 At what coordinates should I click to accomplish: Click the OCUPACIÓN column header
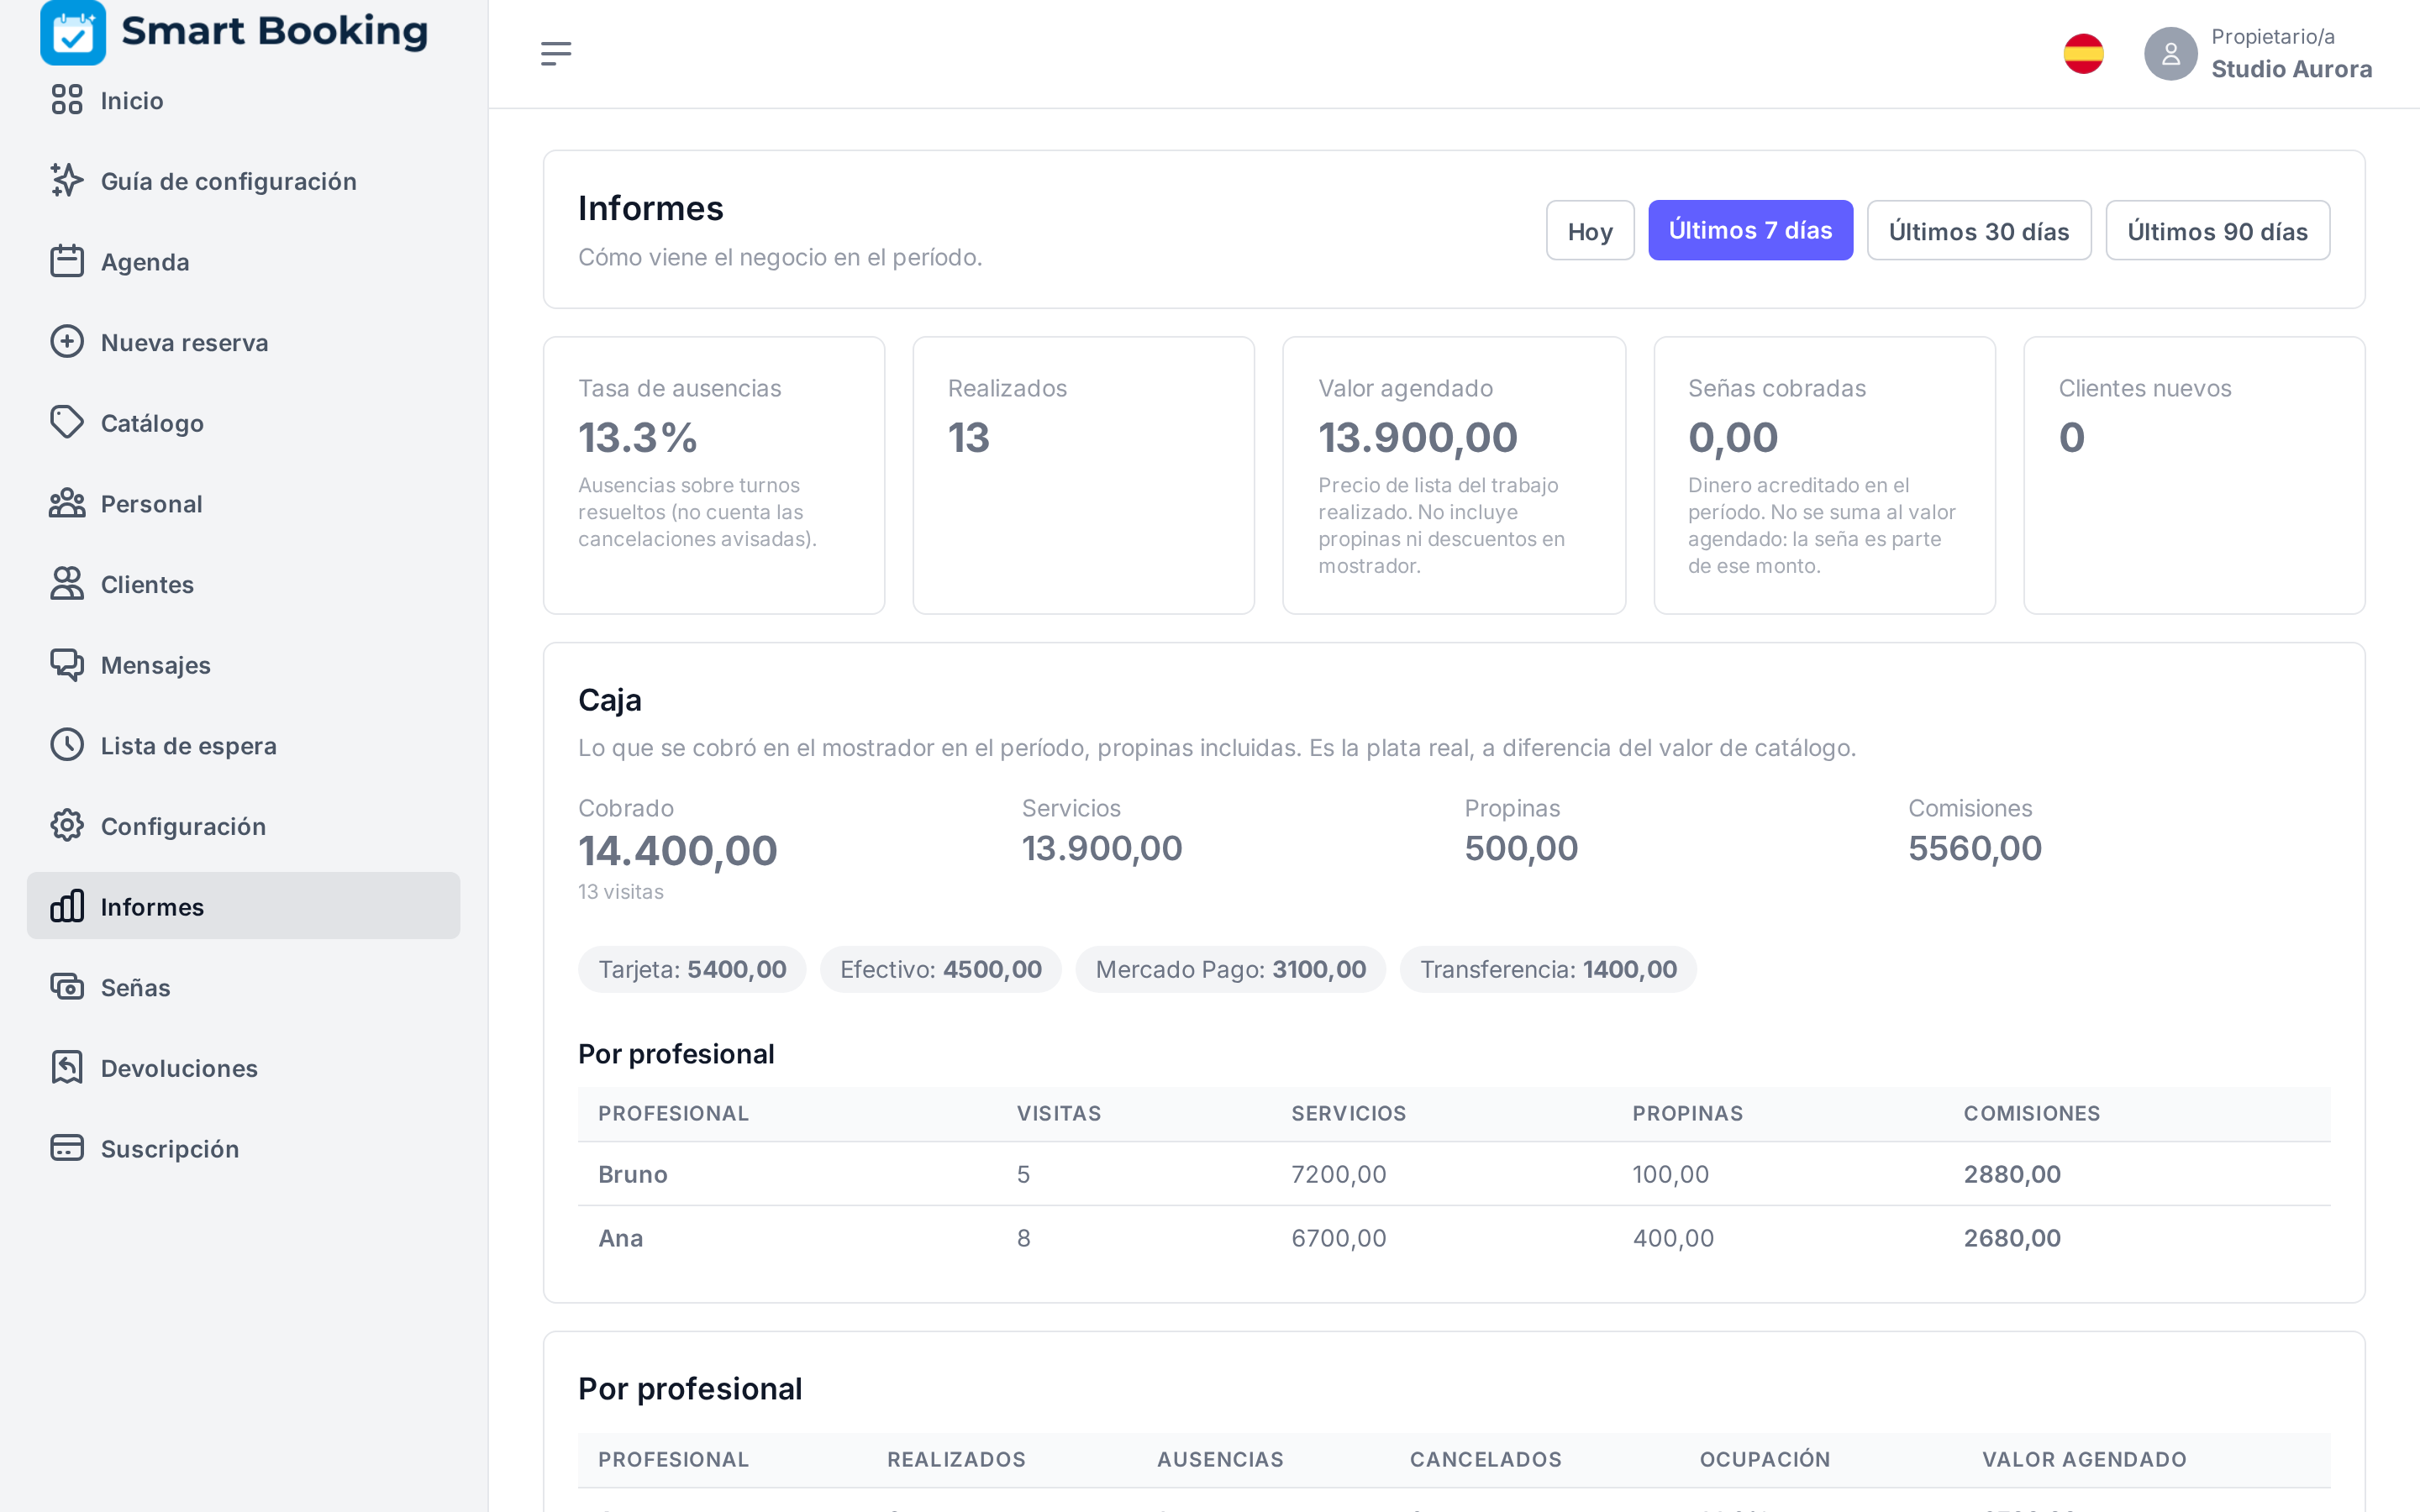point(1765,1460)
